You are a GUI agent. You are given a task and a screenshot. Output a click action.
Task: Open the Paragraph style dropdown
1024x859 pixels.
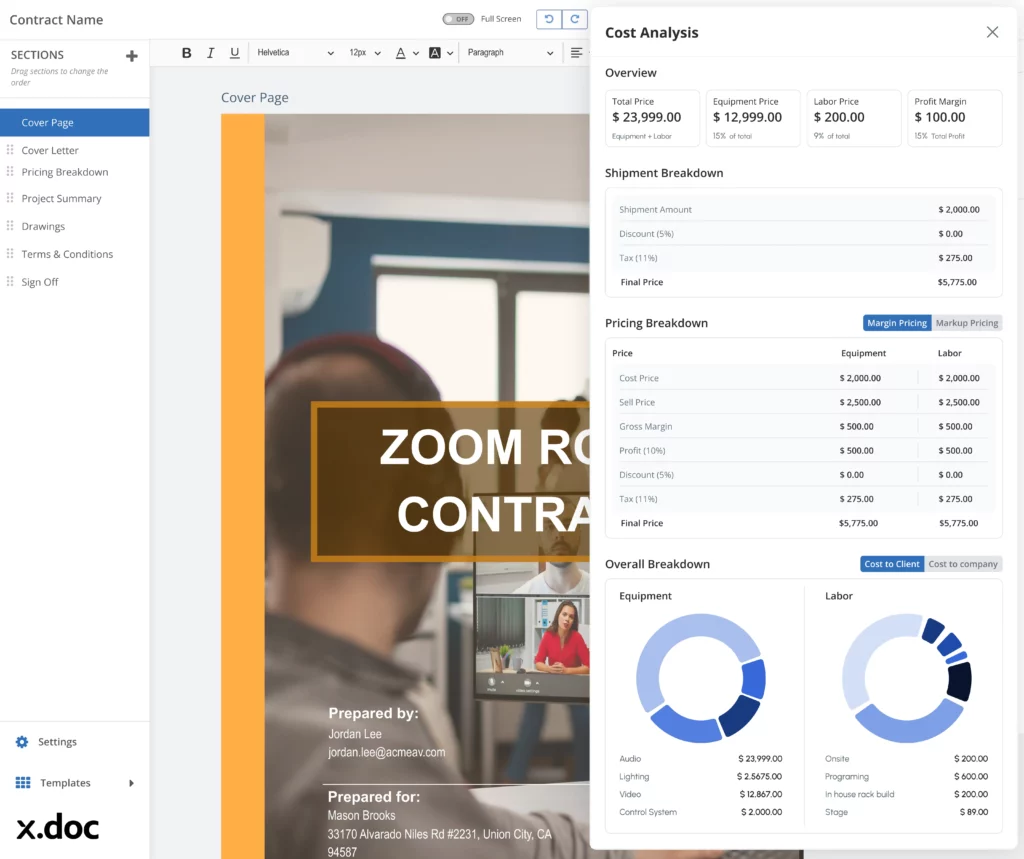click(510, 53)
